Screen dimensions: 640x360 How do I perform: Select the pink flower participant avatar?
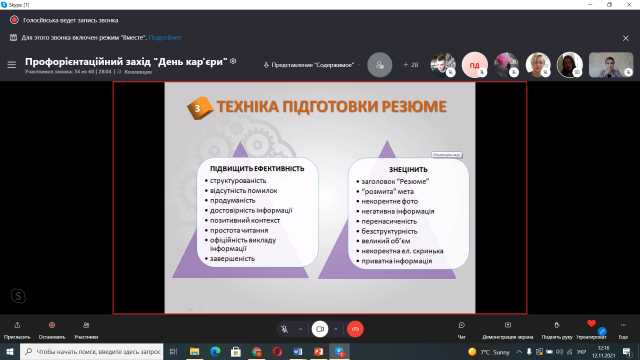click(x=506, y=65)
